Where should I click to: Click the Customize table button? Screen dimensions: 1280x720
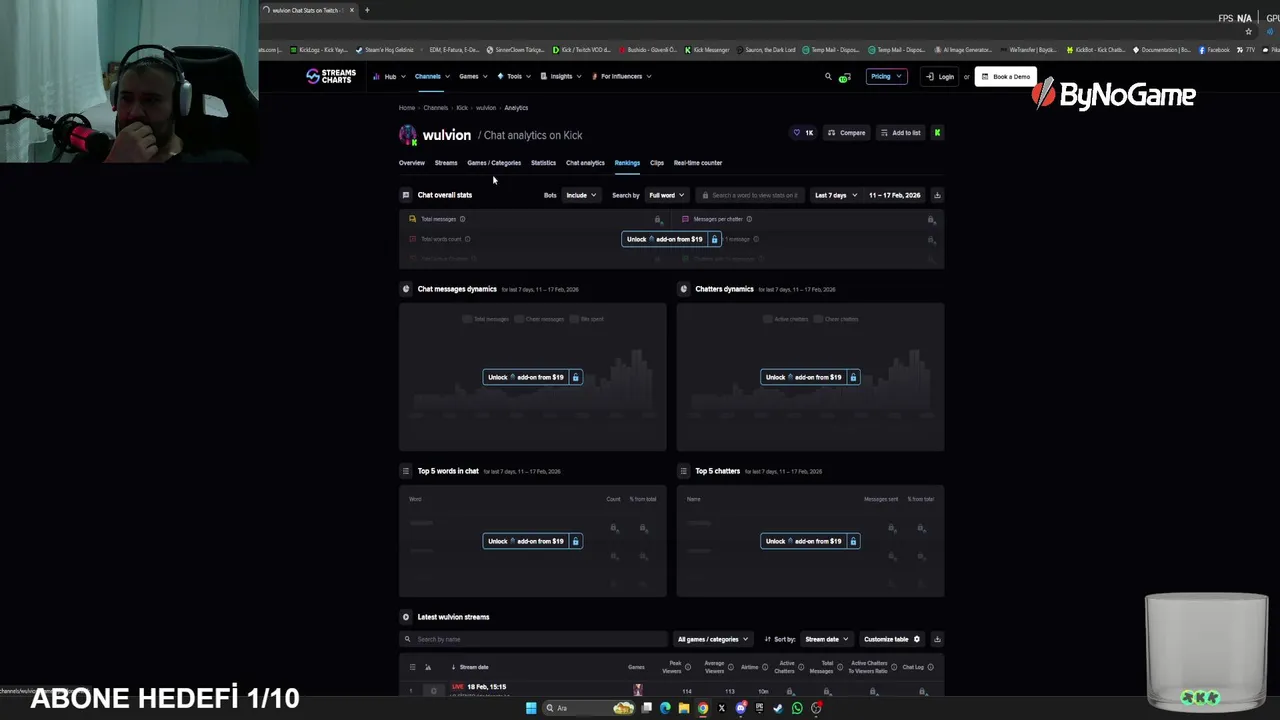tap(892, 639)
